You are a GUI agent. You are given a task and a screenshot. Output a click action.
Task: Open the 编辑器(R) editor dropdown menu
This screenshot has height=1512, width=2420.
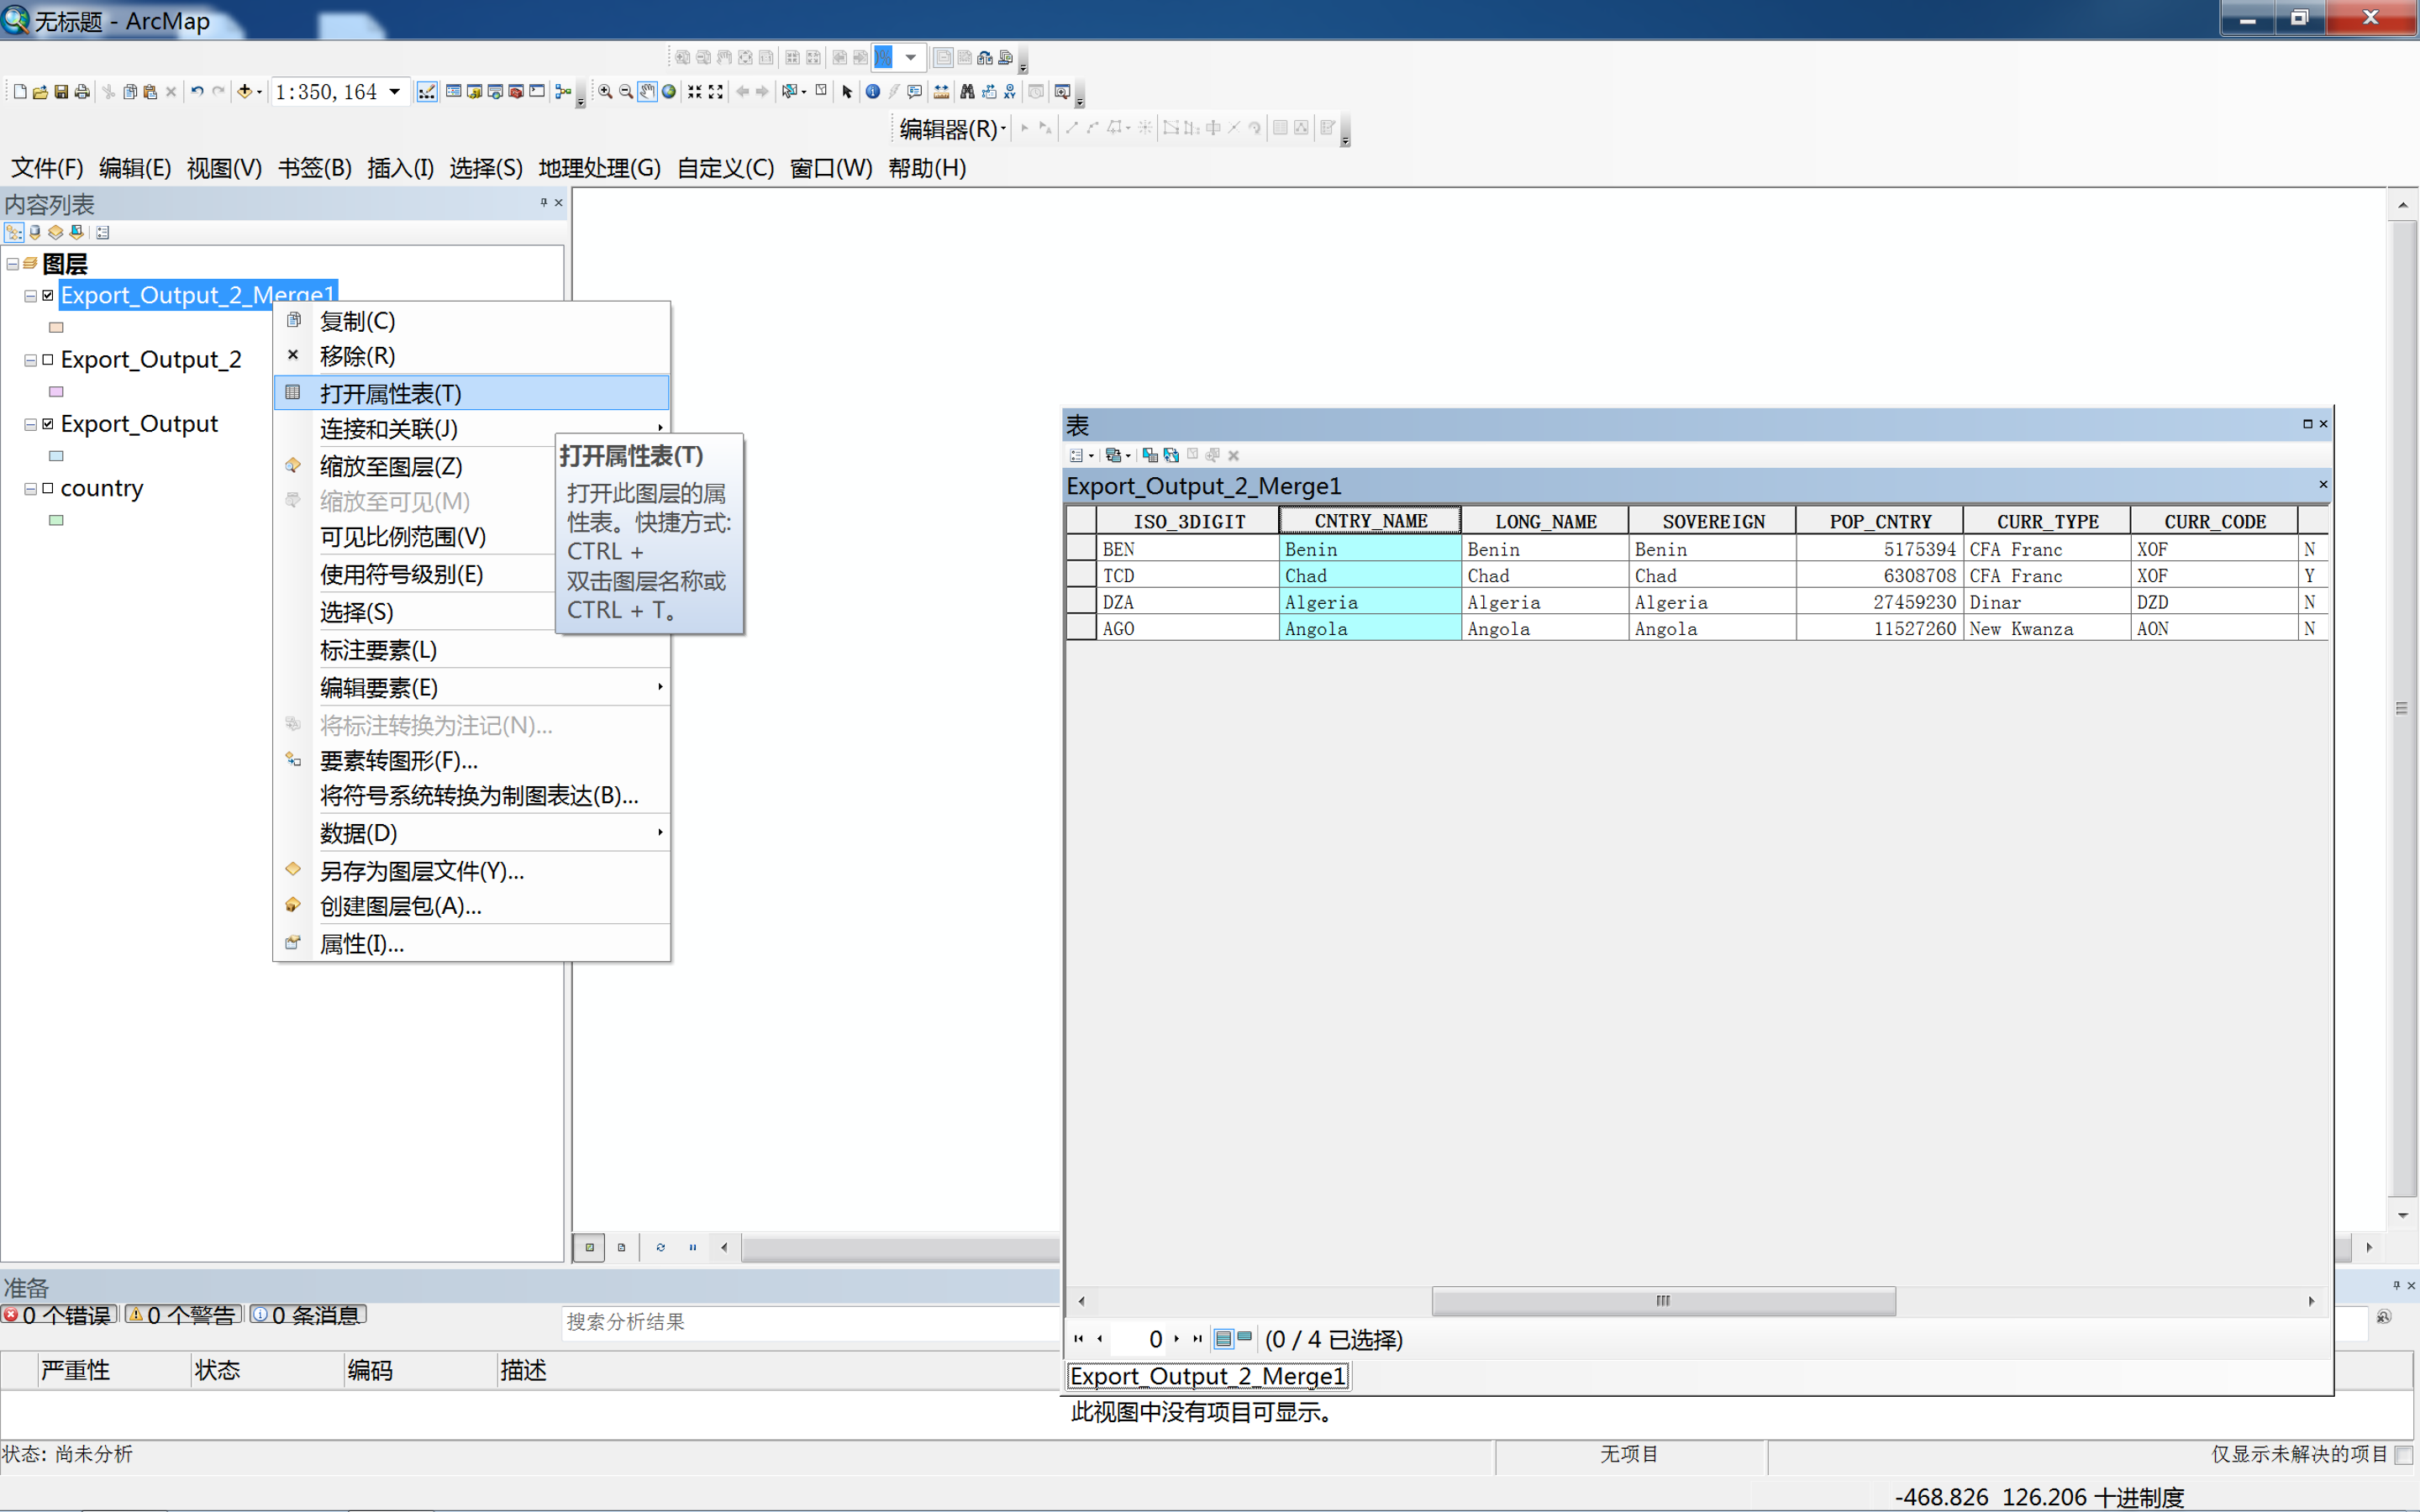pos(951,128)
